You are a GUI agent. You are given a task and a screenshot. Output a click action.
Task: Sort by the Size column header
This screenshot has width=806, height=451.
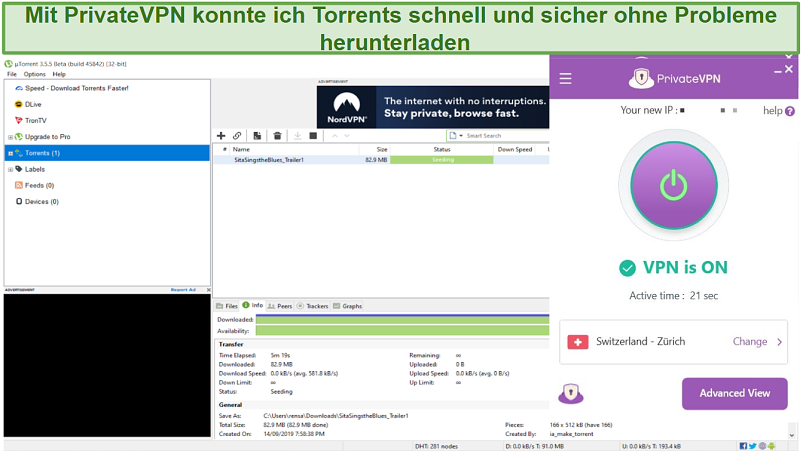pyautogui.click(x=374, y=149)
